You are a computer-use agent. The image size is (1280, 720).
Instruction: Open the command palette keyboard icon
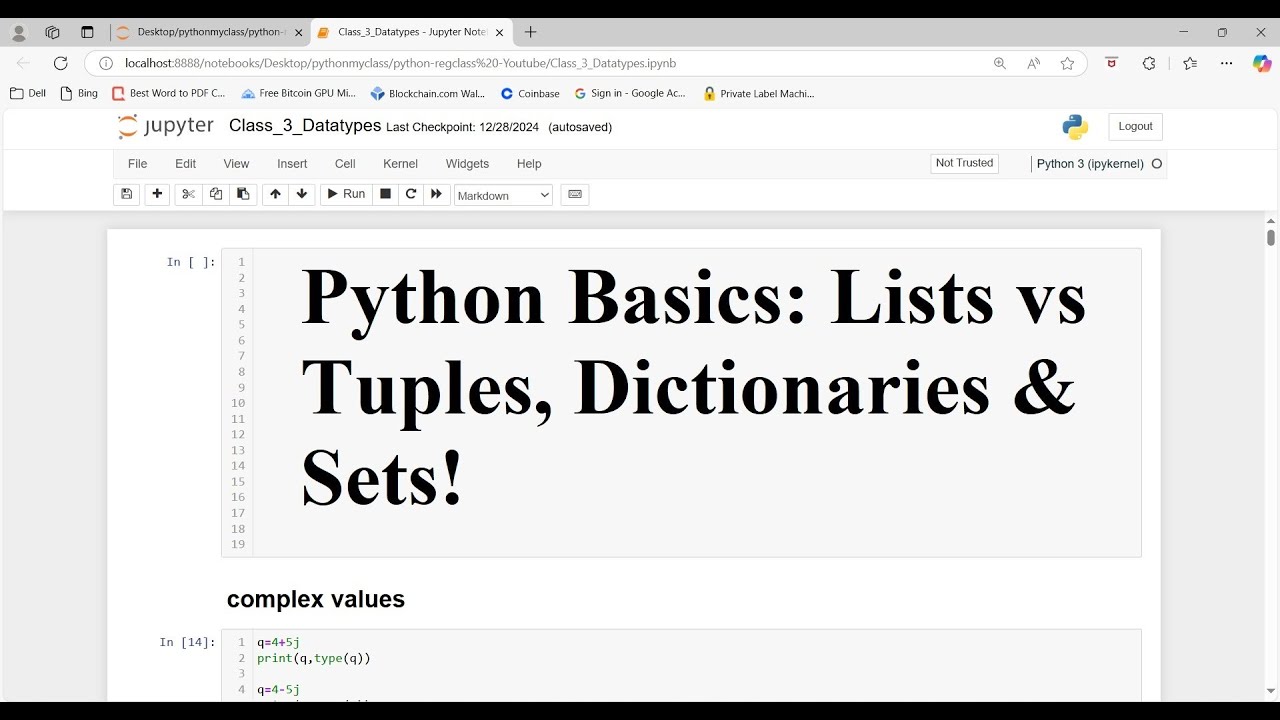point(575,194)
